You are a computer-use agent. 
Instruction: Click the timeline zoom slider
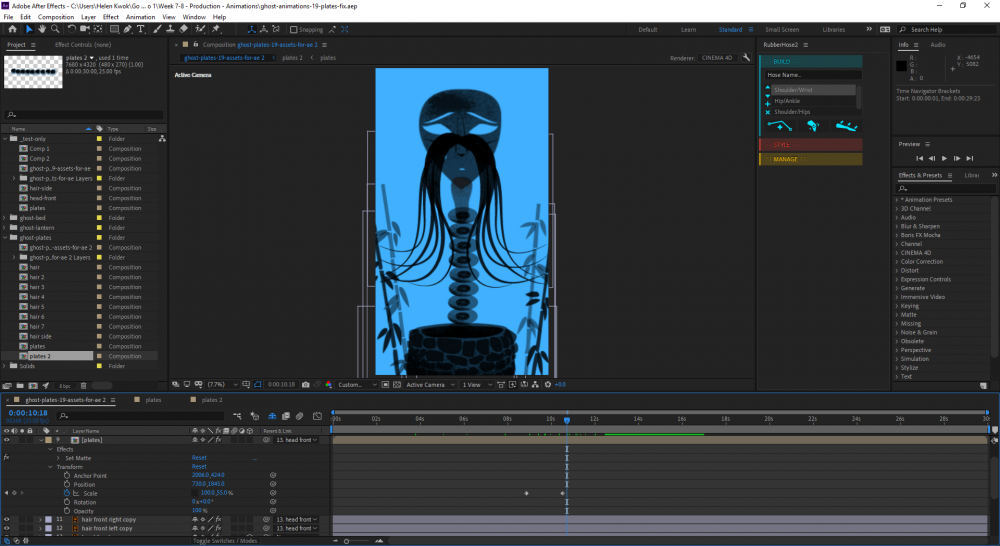point(347,541)
